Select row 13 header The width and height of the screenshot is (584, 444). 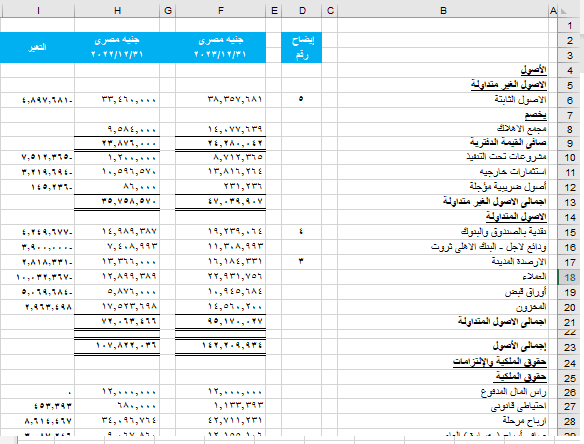(x=569, y=202)
